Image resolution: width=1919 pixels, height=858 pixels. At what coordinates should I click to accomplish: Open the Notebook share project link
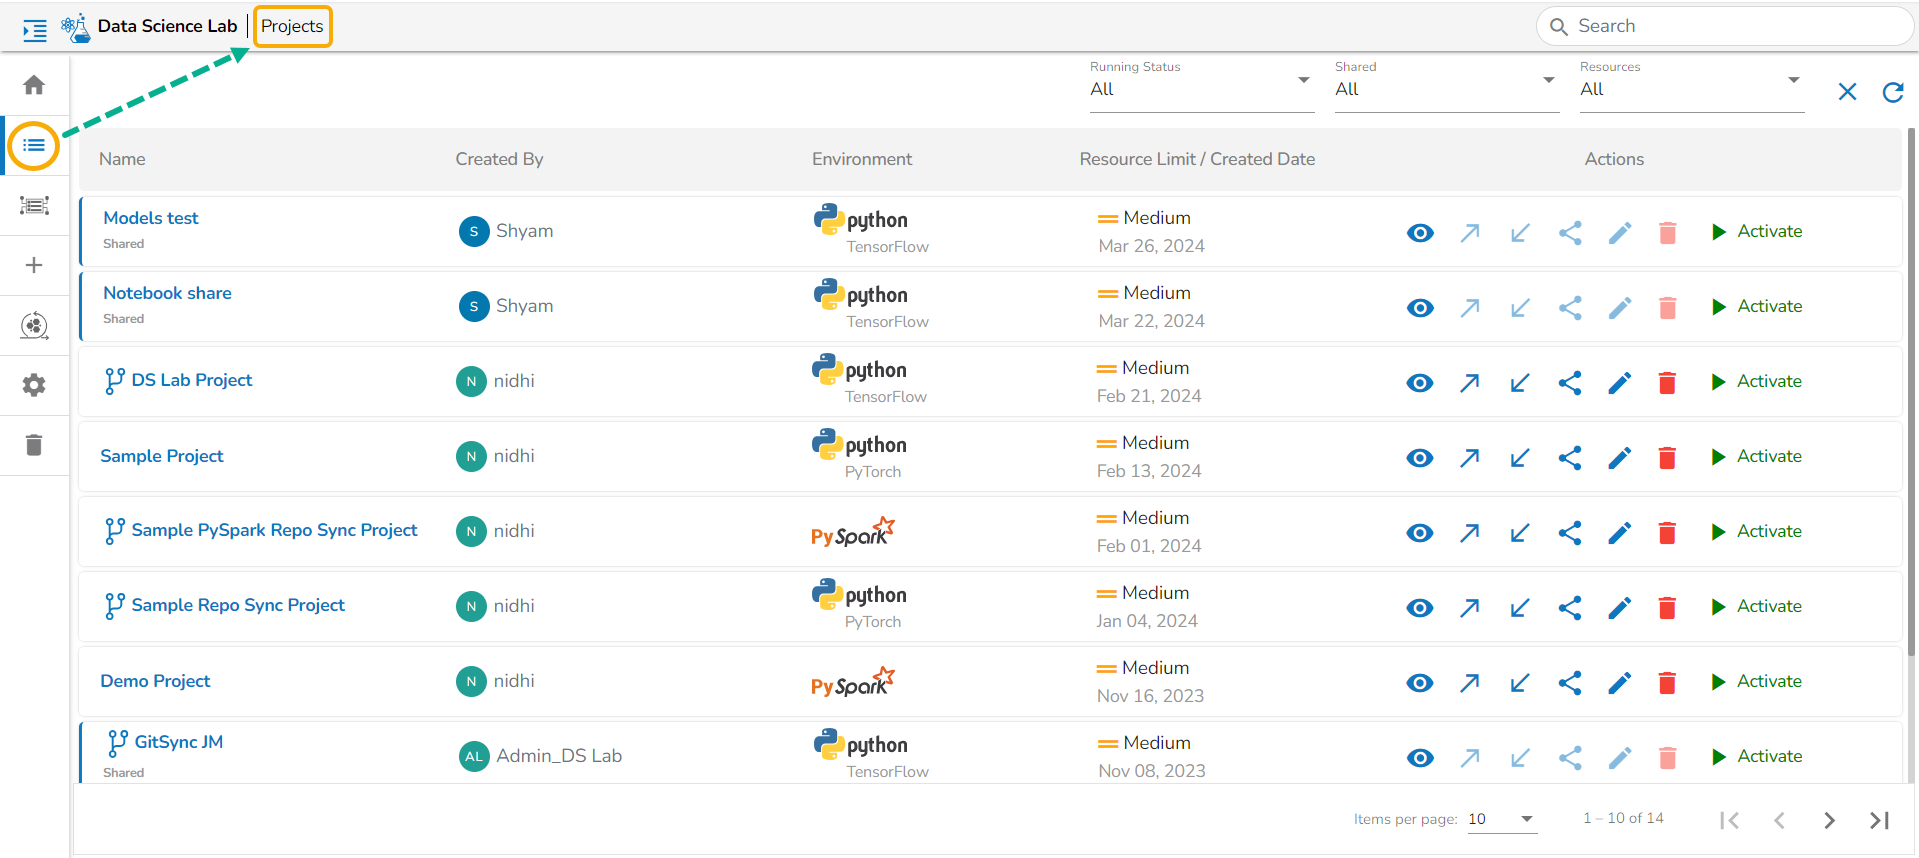(167, 293)
